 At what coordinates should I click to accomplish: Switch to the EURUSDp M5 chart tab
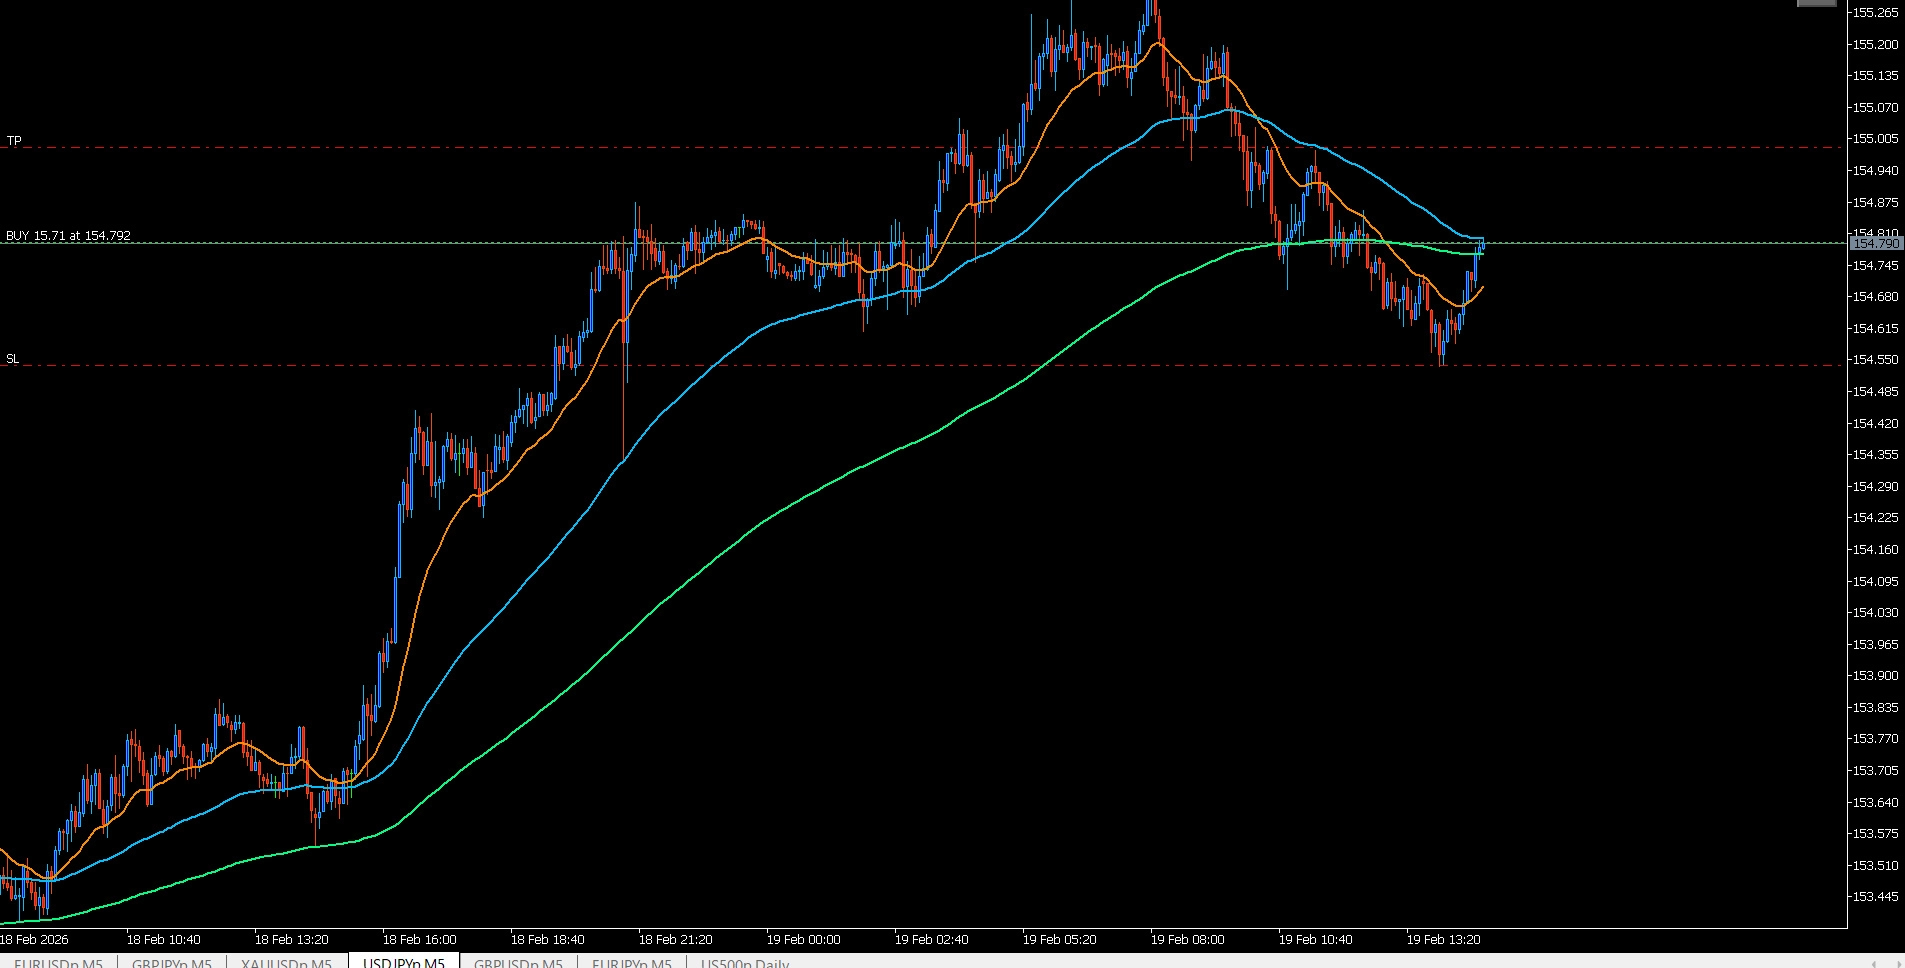click(x=58, y=962)
